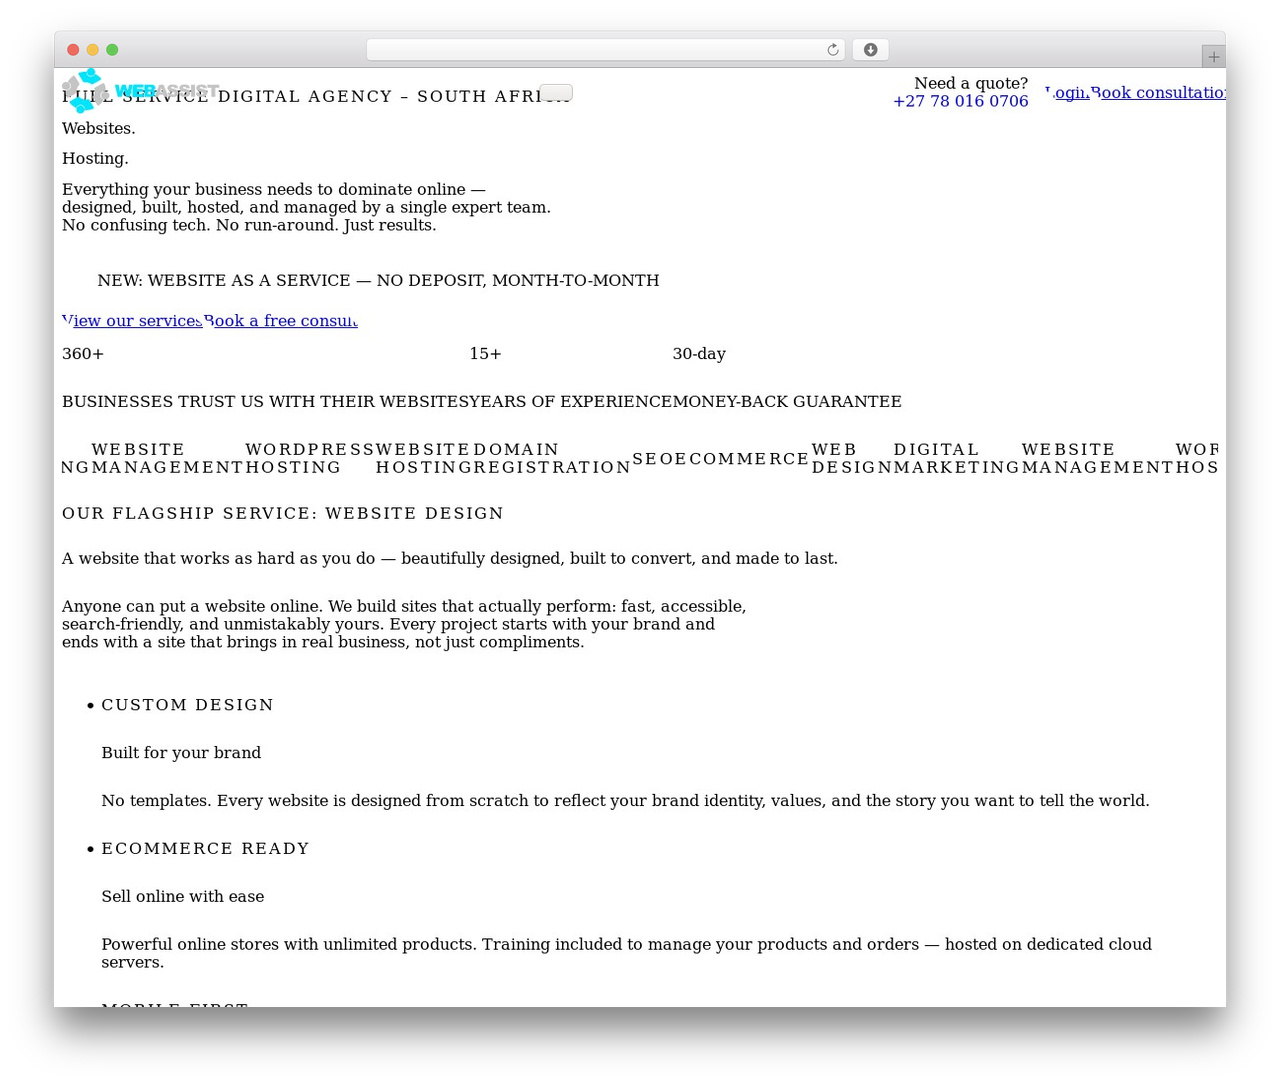The width and height of the screenshot is (1280, 1084).
Task: Open the Login link
Action: point(1067,93)
